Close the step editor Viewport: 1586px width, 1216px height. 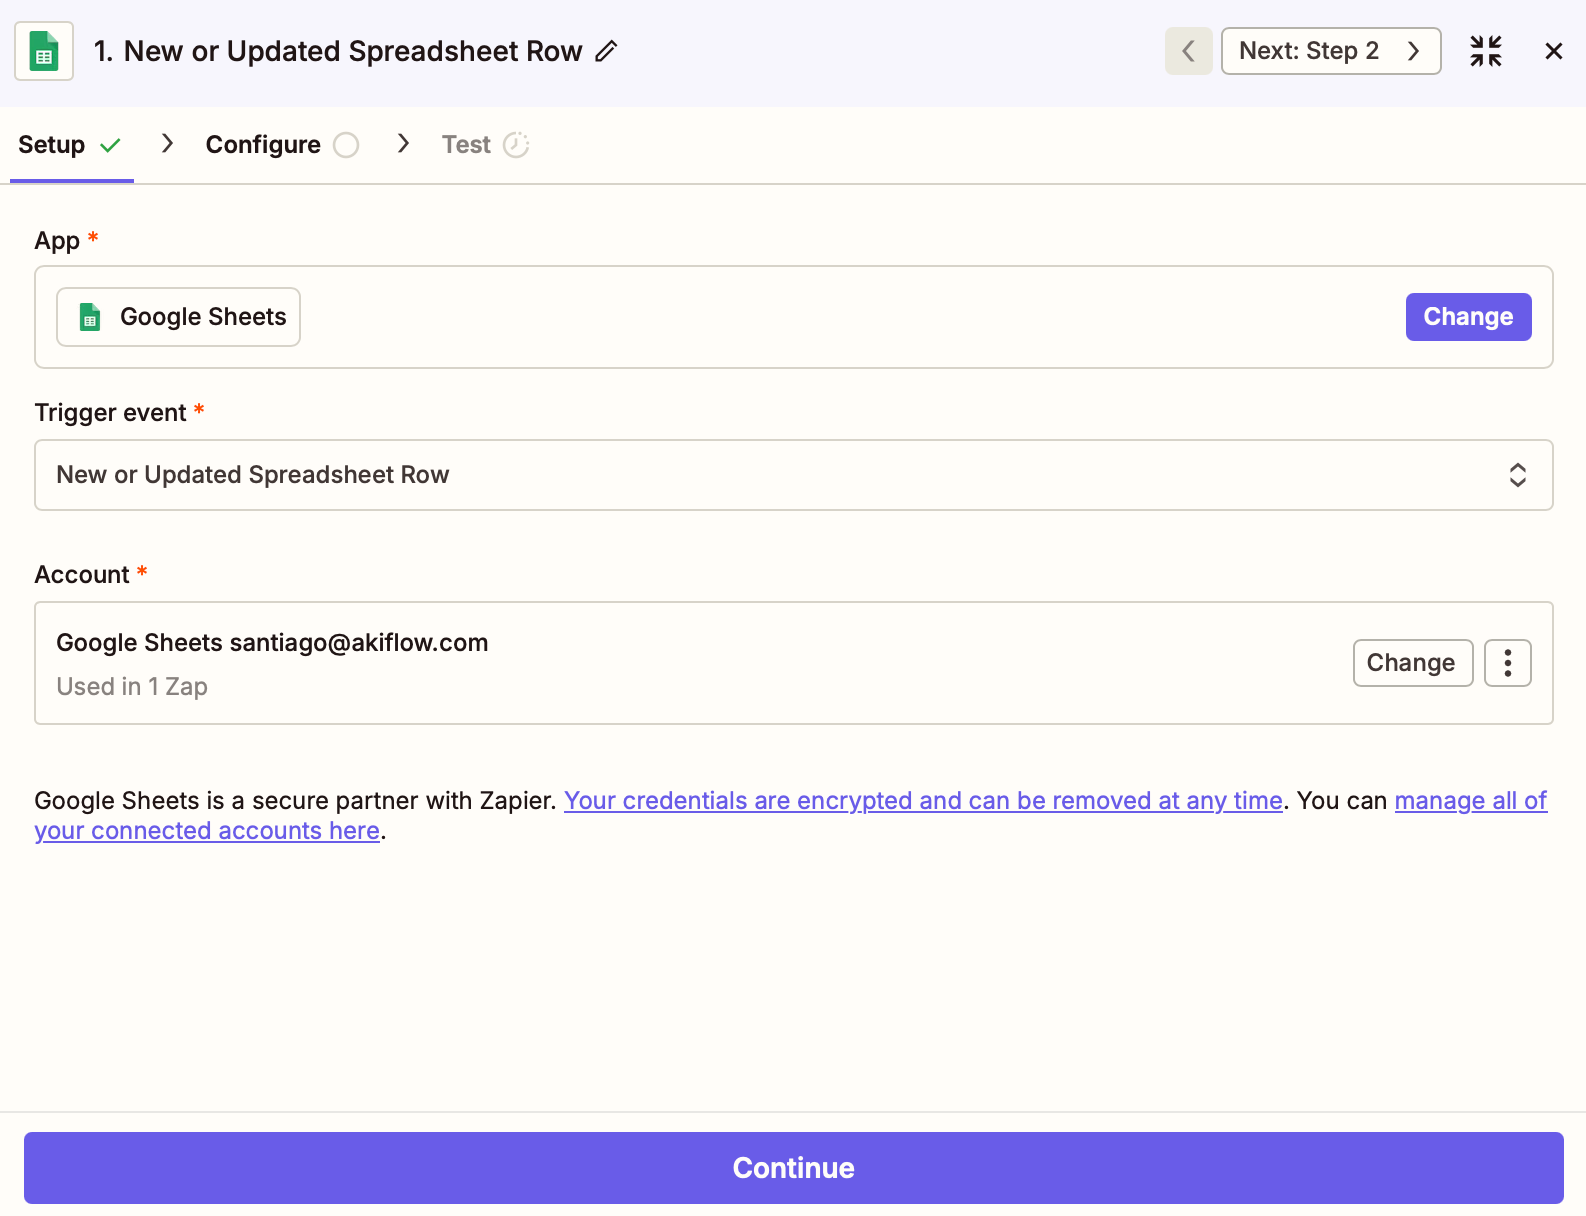pyautogui.click(x=1553, y=51)
